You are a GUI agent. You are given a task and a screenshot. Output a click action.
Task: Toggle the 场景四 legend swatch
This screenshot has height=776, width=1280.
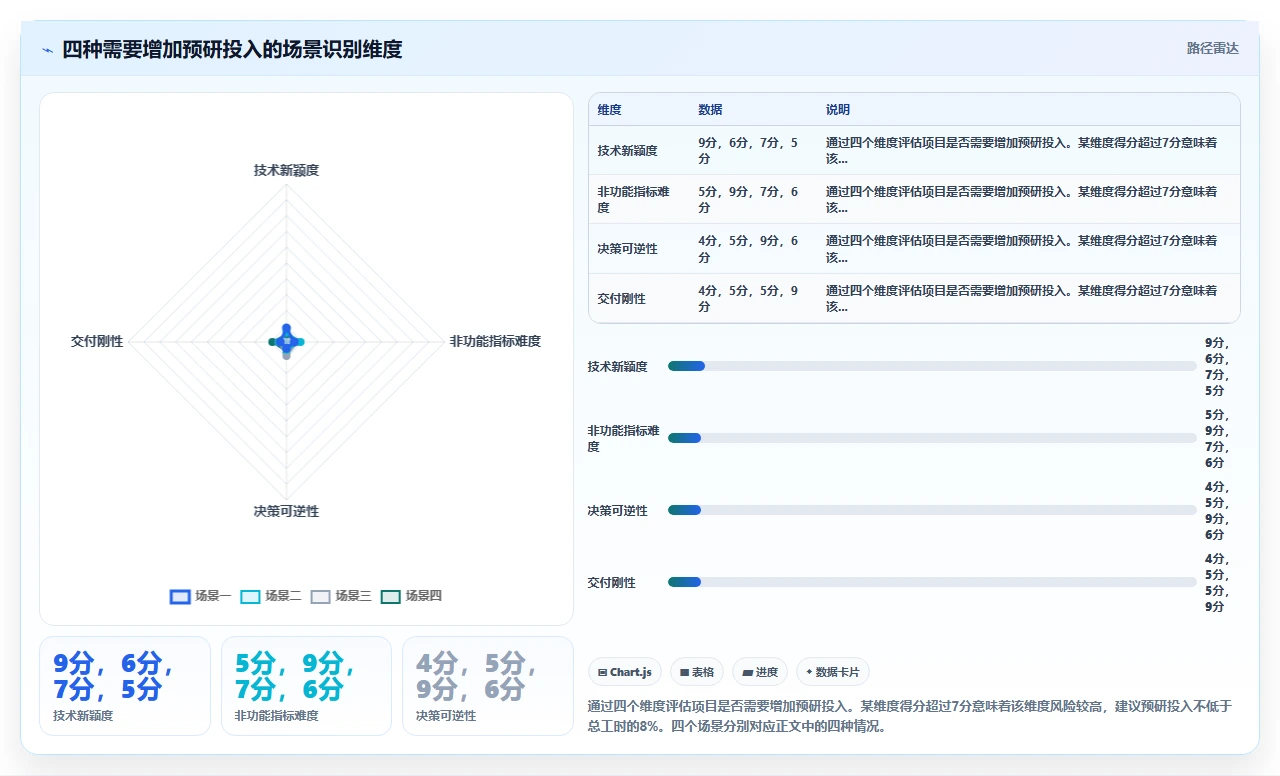[x=391, y=596]
